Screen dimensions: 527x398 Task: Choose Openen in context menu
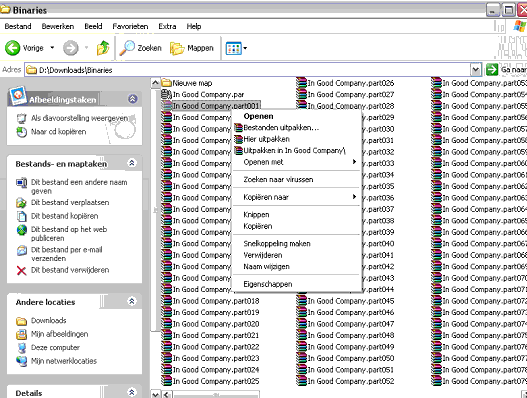297,116
